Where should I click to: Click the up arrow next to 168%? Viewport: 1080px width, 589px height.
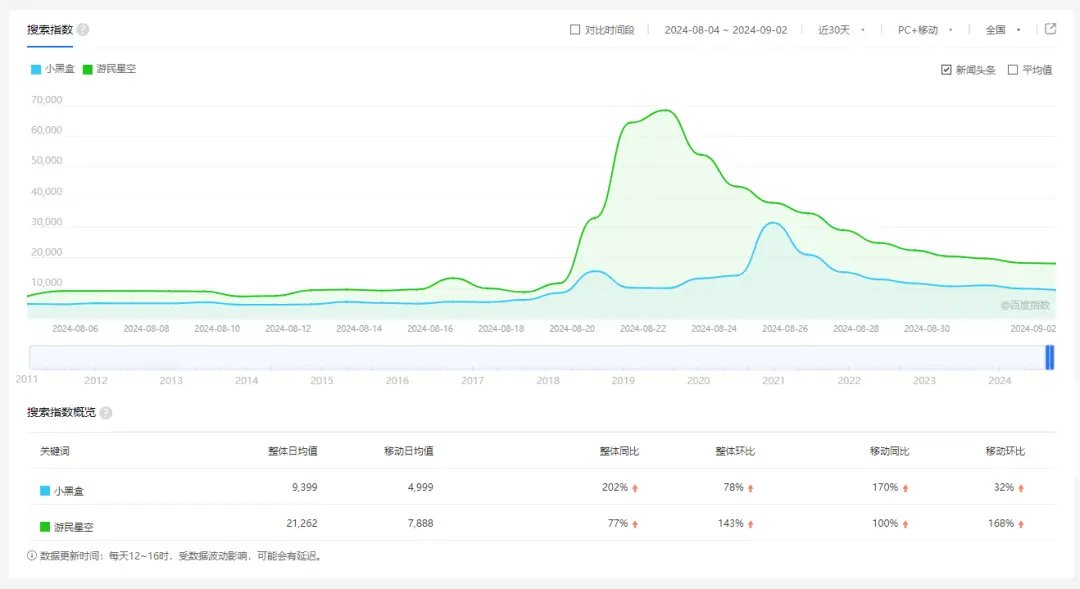pos(1021,522)
